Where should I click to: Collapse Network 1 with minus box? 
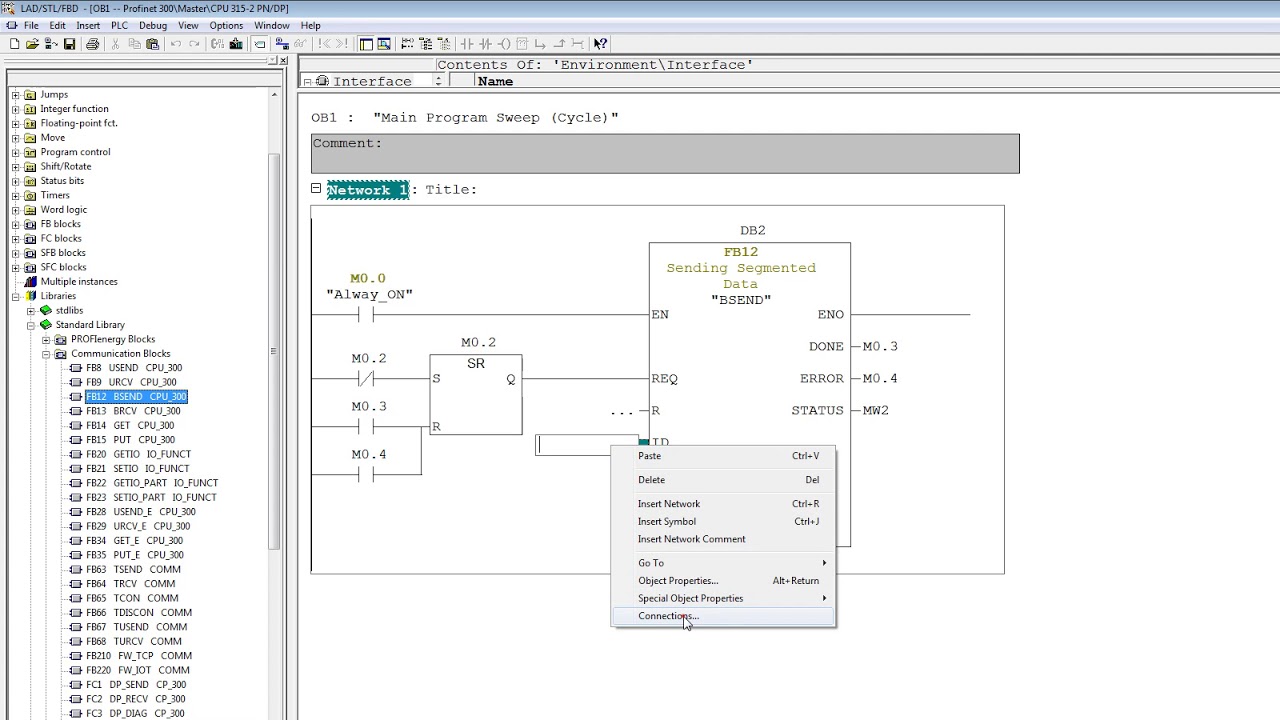click(316, 188)
